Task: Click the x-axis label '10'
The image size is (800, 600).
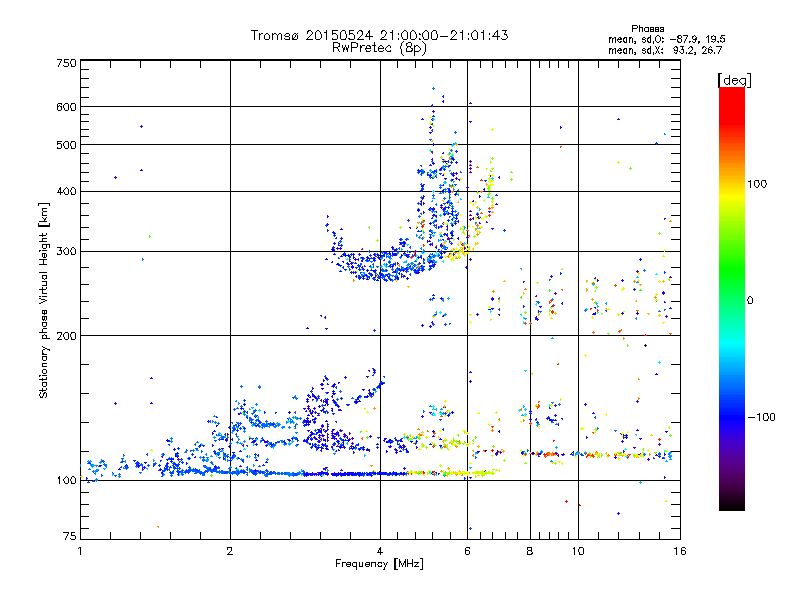Action: 578,551
